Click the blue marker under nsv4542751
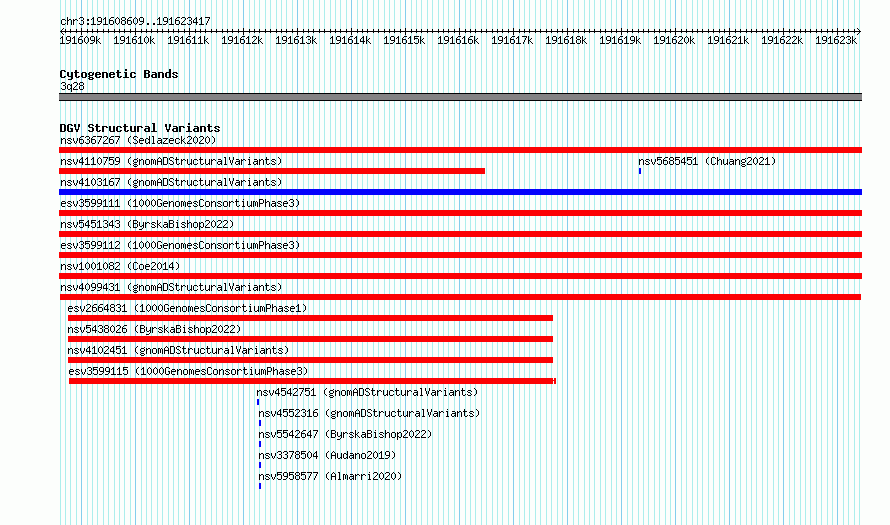 tap(258, 402)
